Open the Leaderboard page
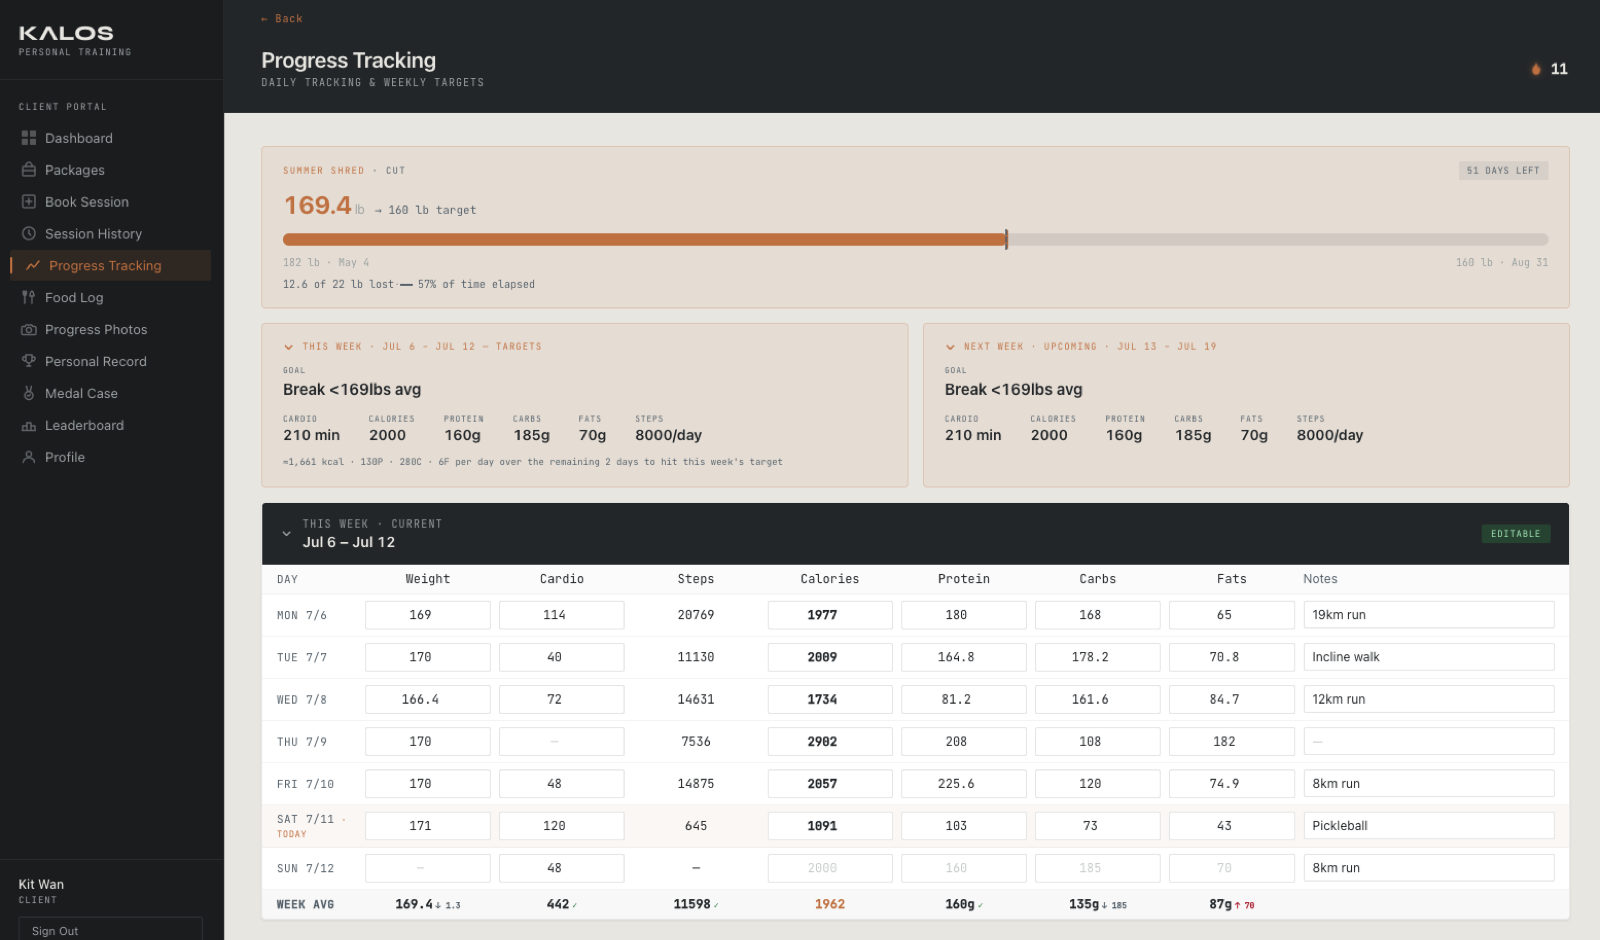The height and width of the screenshot is (940, 1600). point(111,426)
